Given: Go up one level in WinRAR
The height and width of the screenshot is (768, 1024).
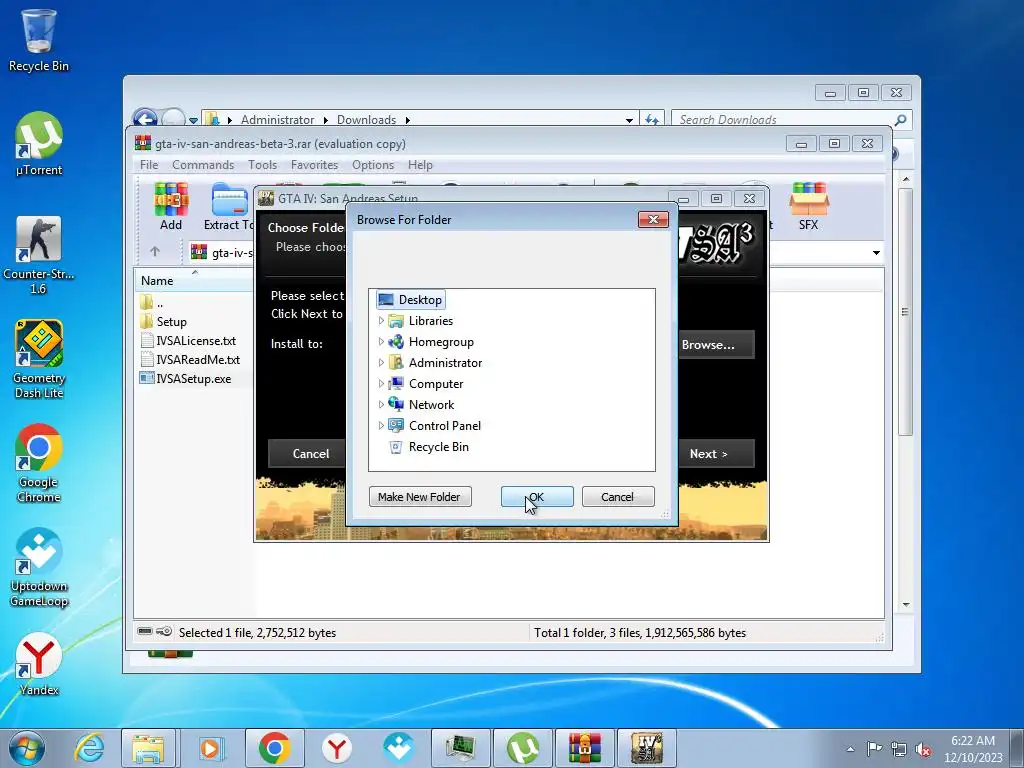Looking at the screenshot, I should click(155, 251).
